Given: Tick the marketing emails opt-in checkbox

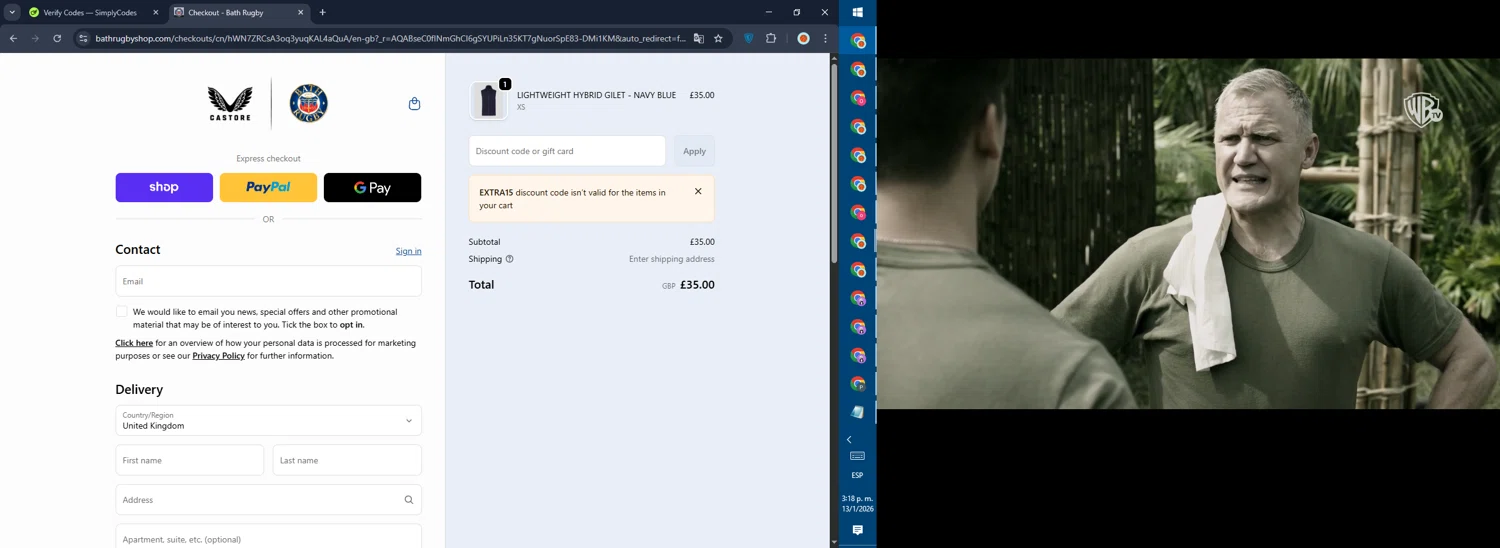Looking at the screenshot, I should 122,312.
